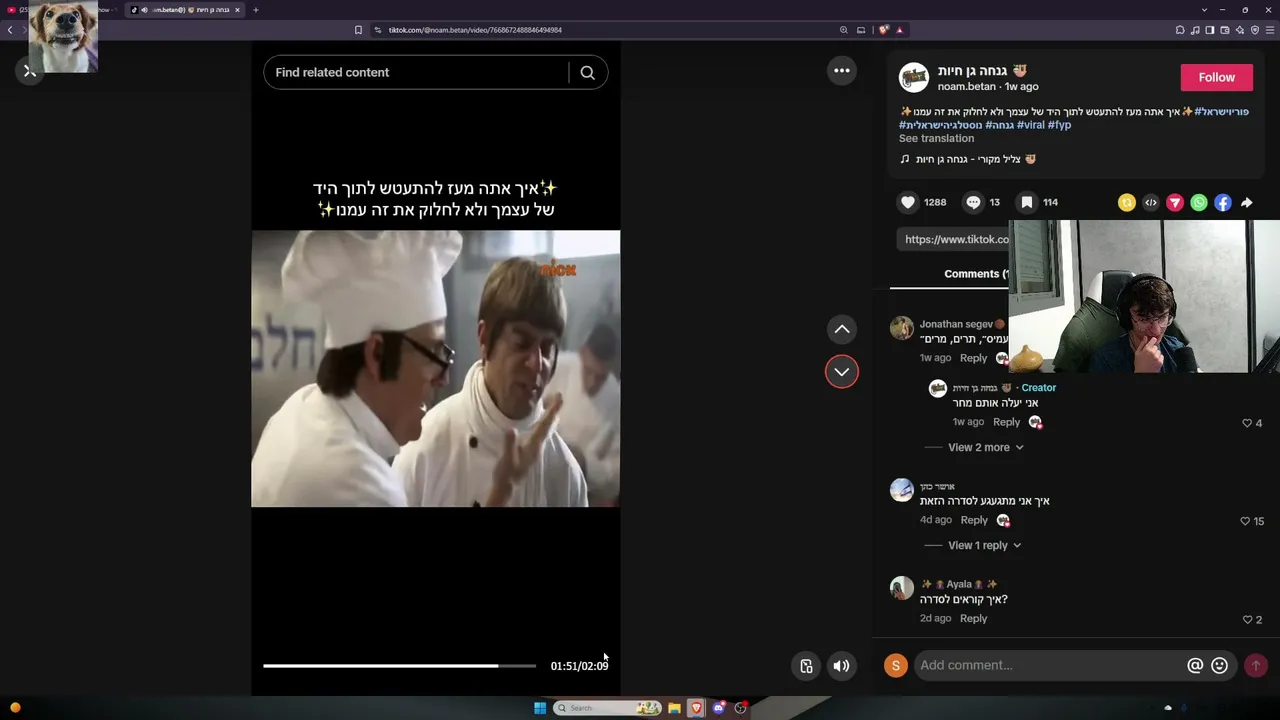Image resolution: width=1280 pixels, height=720 pixels.
Task: Click the browser address bar URL
Action: pyautogui.click(x=475, y=30)
